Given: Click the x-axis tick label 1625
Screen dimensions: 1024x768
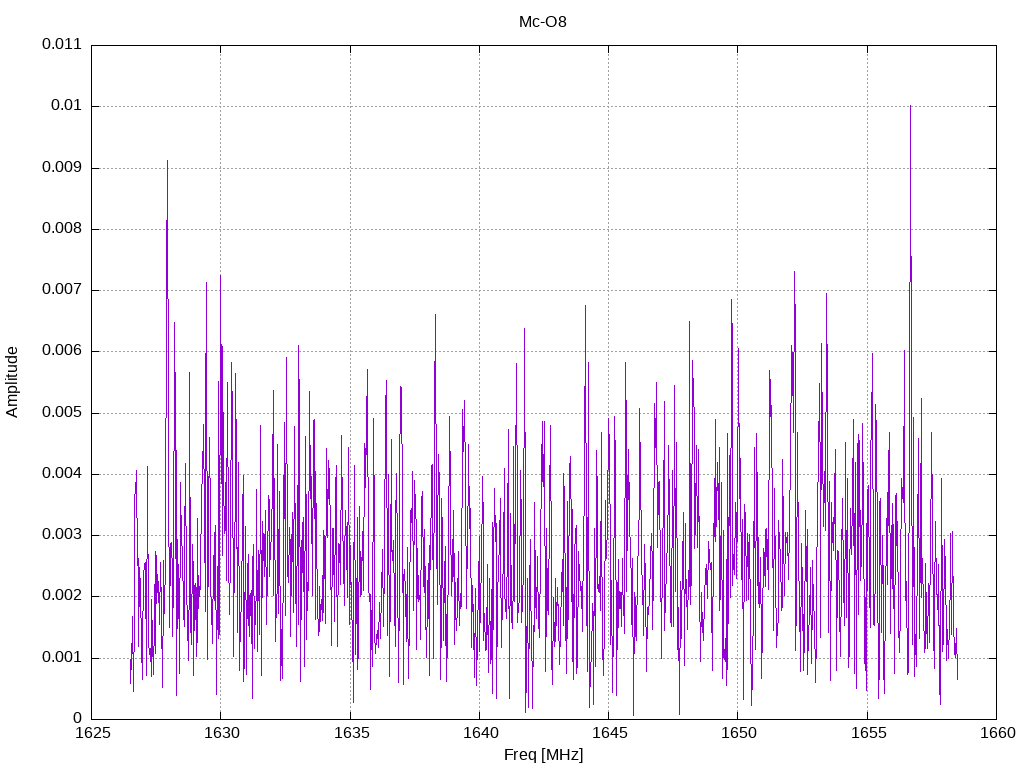Looking at the screenshot, I should pyautogui.click(x=92, y=733).
